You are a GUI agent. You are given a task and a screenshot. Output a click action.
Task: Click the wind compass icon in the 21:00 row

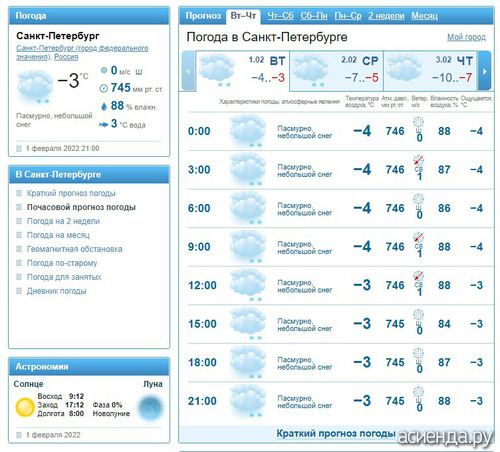pyautogui.click(x=419, y=392)
